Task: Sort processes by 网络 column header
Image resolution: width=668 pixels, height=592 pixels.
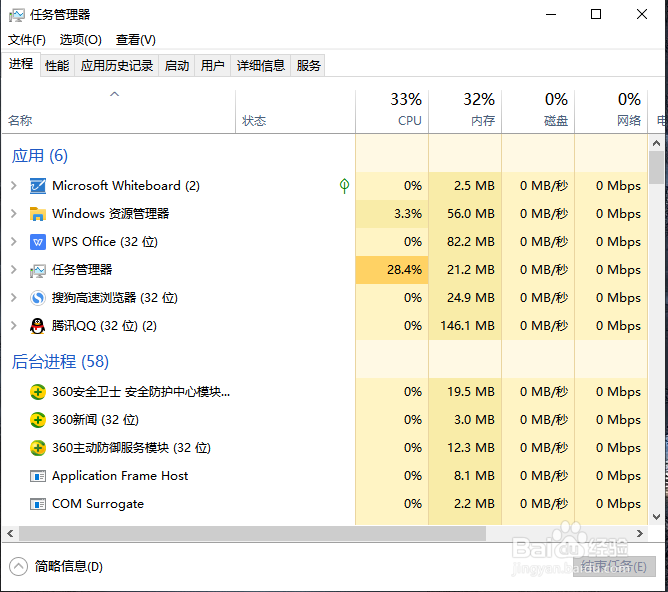Action: [611, 112]
